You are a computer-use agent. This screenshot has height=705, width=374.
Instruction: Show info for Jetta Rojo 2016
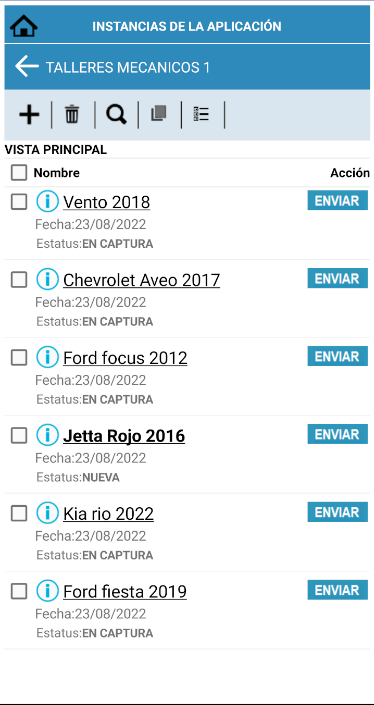point(47,435)
